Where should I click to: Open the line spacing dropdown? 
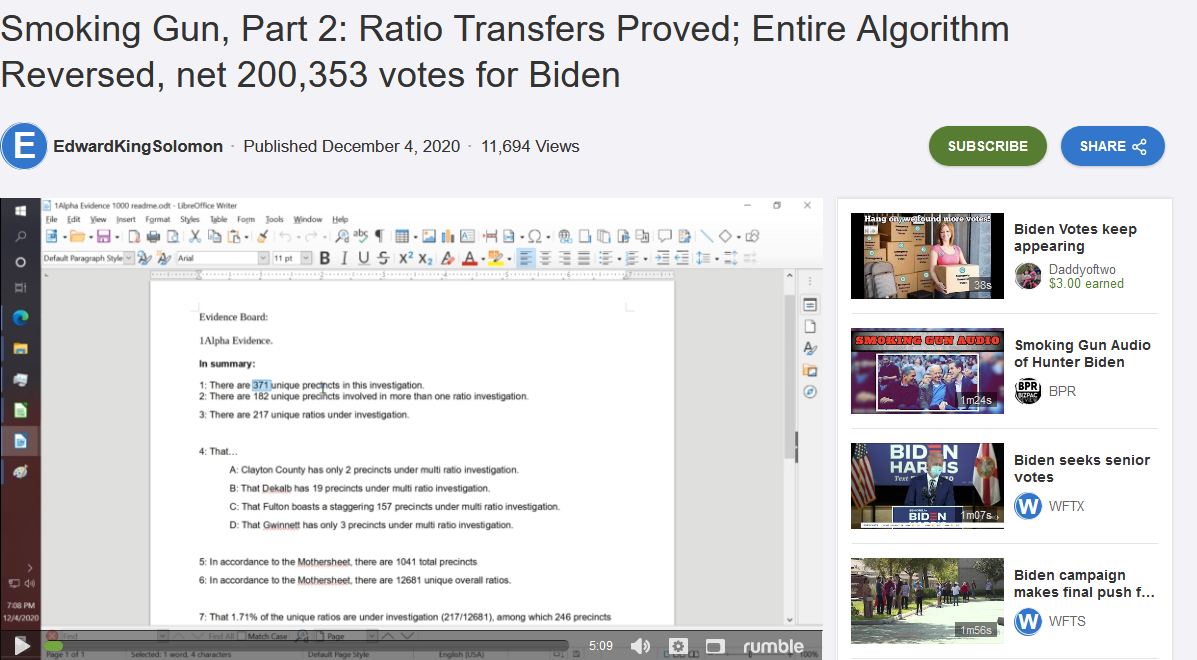click(717, 259)
